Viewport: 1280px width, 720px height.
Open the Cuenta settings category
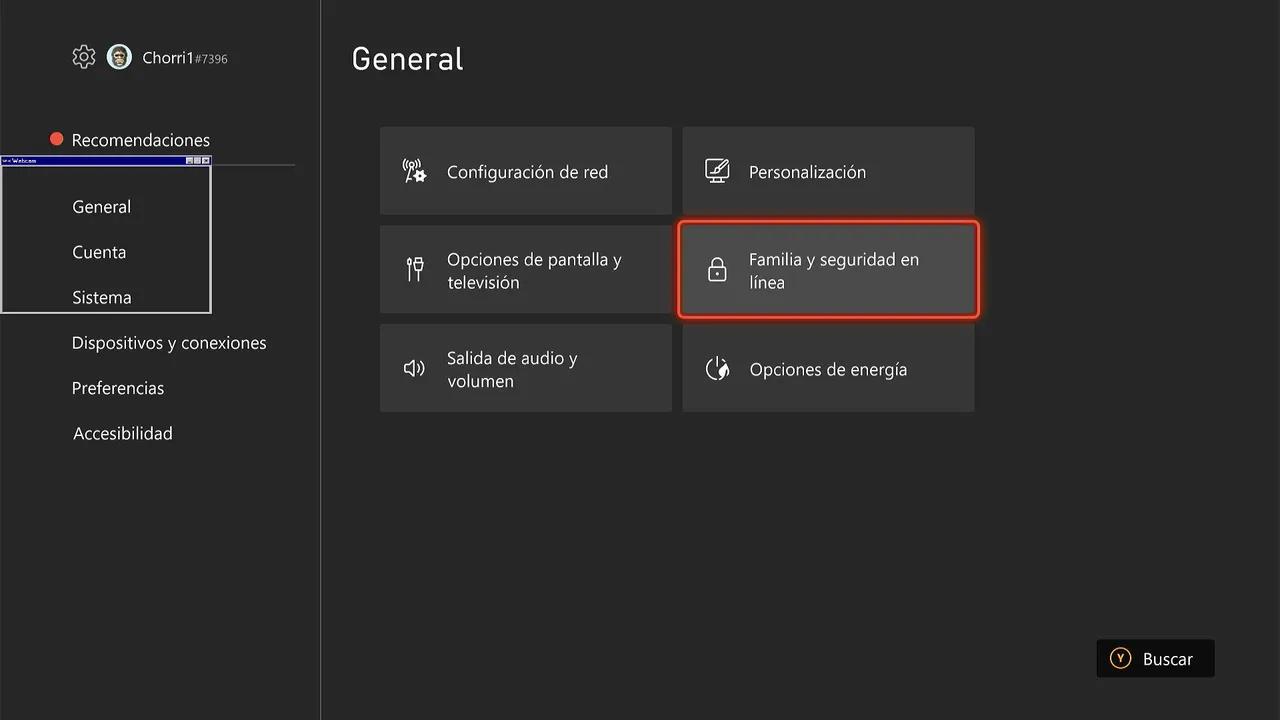(99, 252)
